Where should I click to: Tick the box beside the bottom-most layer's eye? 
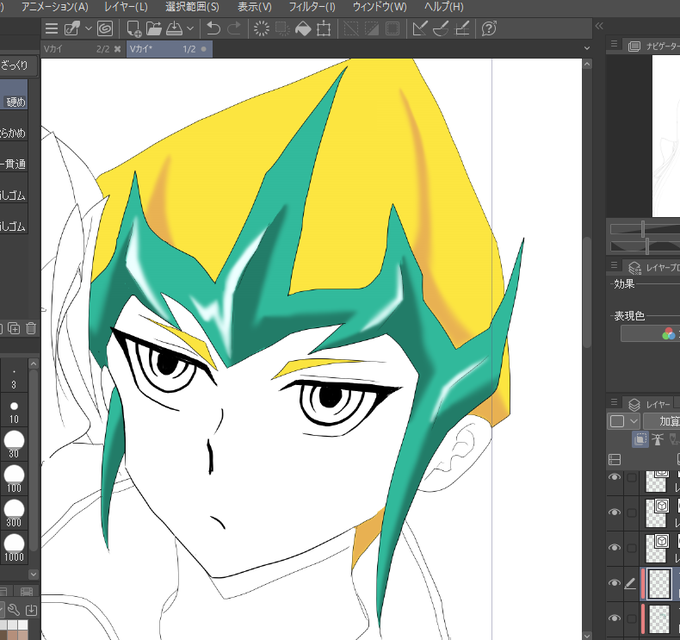(x=631, y=618)
